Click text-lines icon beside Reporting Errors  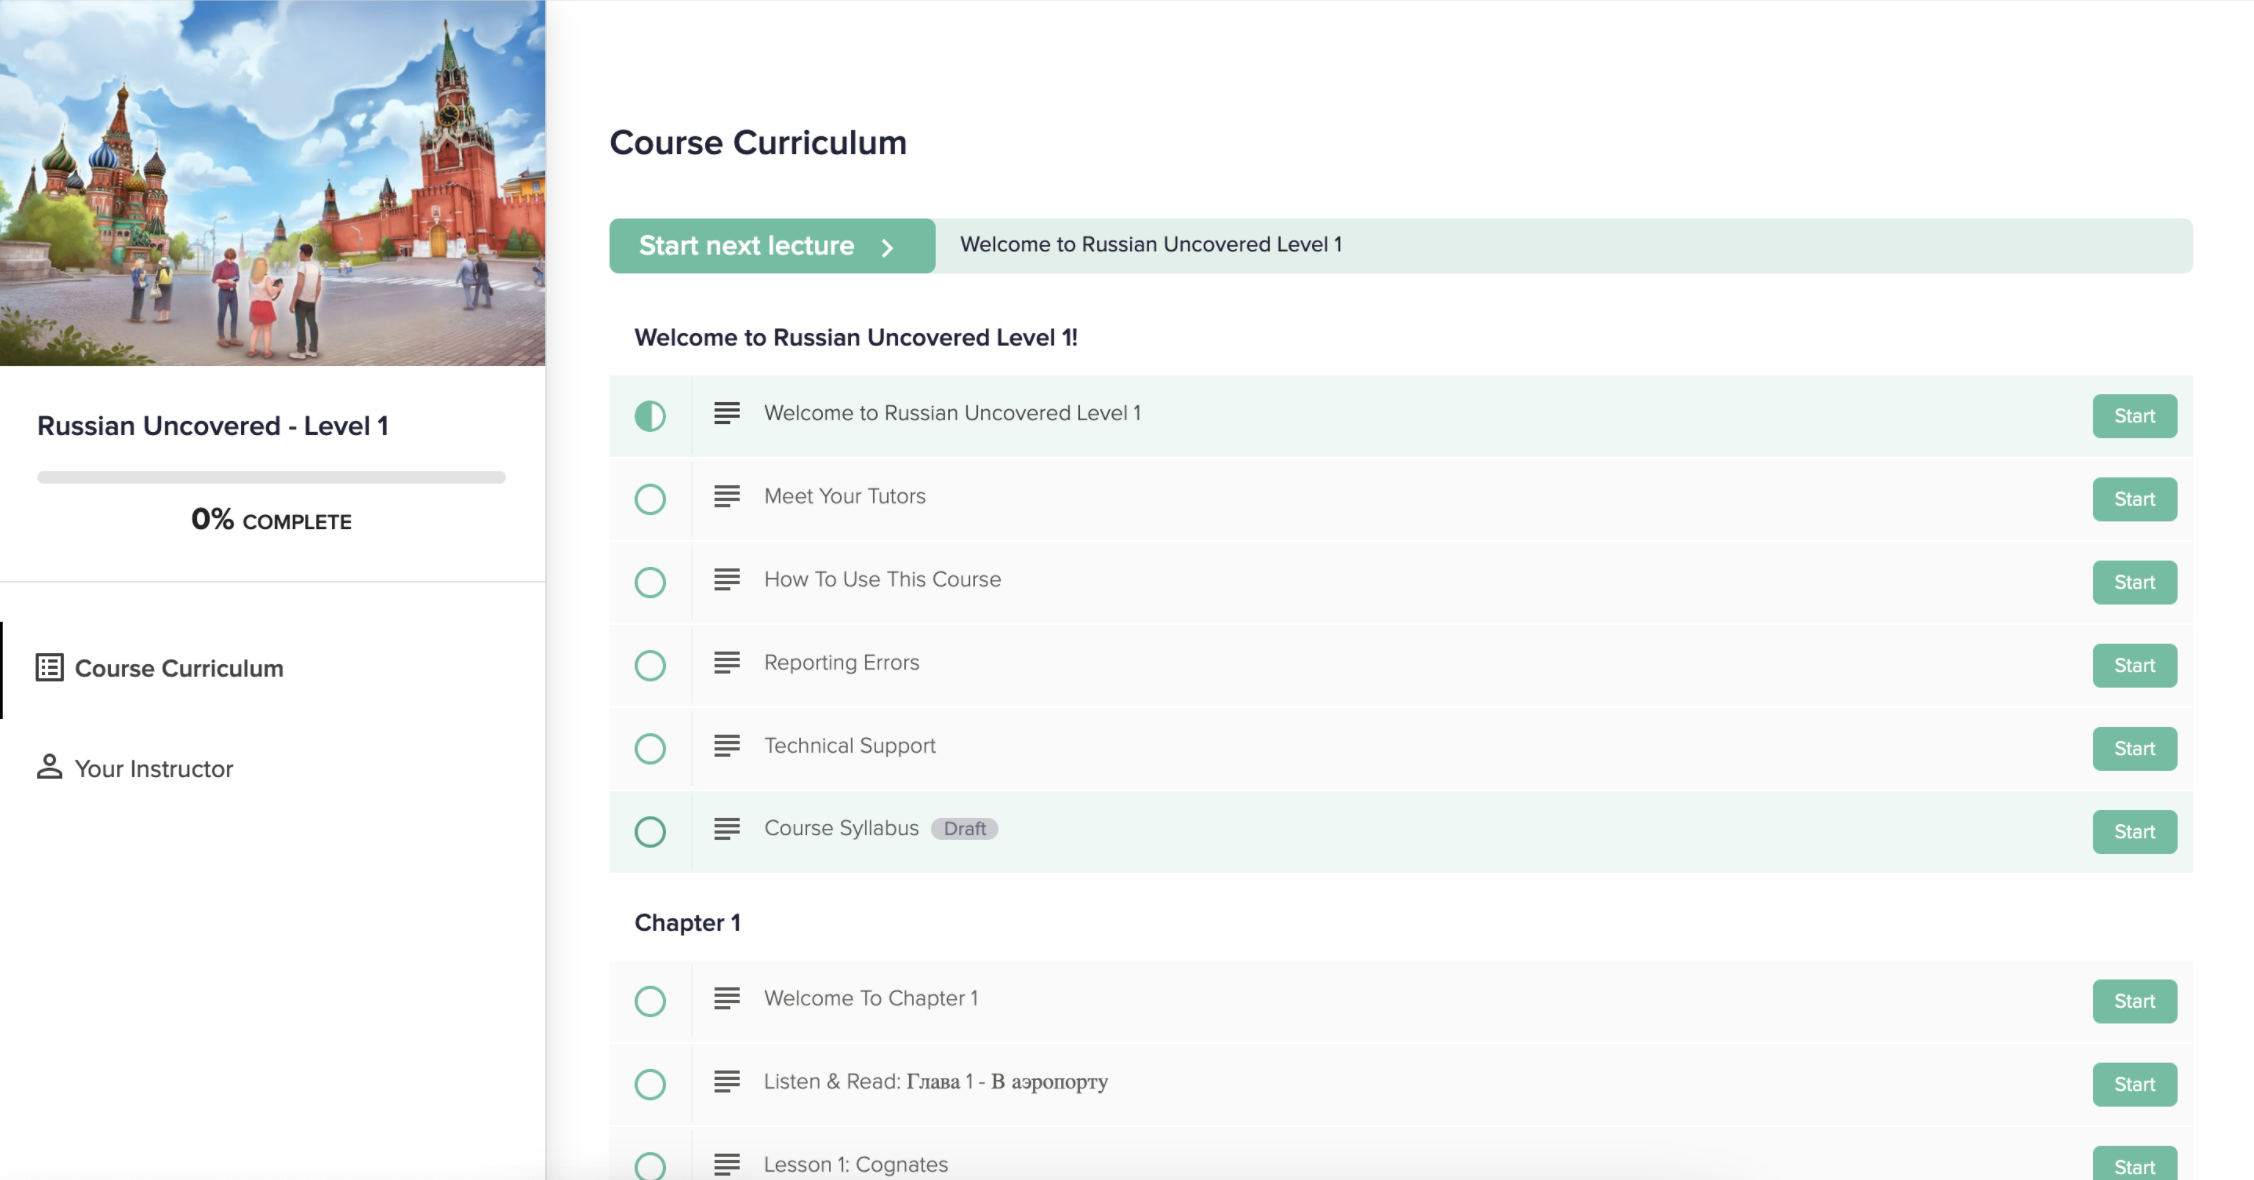(x=727, y=662)
